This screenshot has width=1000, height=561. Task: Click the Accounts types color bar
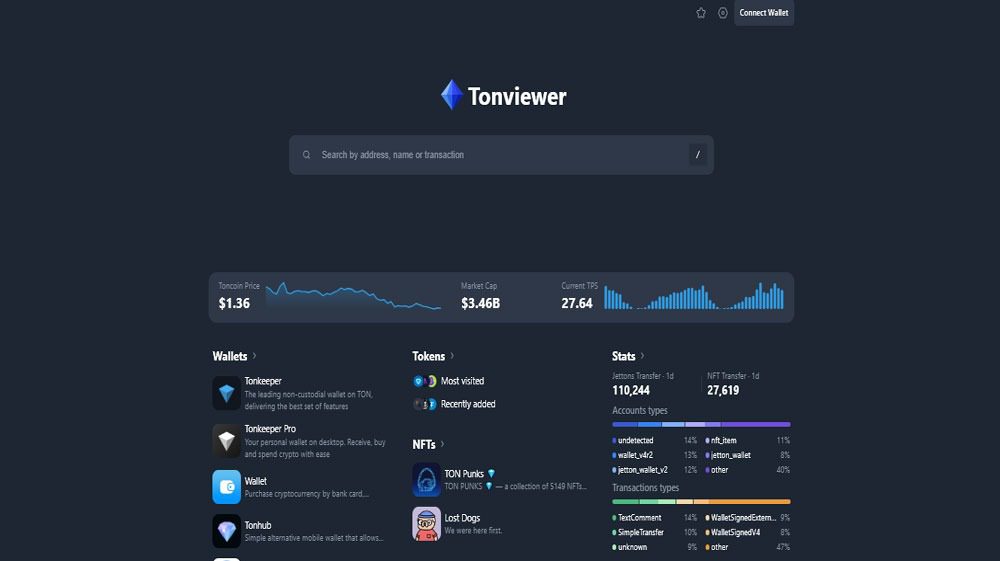702,424
